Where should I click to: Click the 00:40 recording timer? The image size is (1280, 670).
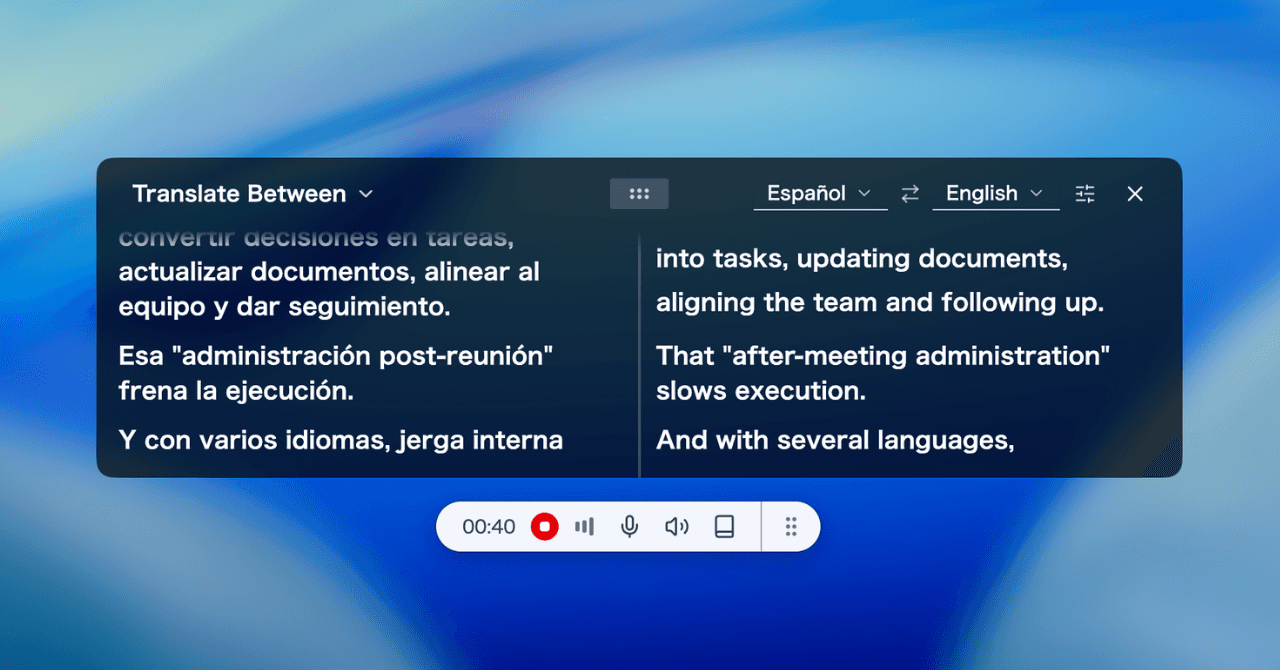tap(489, 526)
